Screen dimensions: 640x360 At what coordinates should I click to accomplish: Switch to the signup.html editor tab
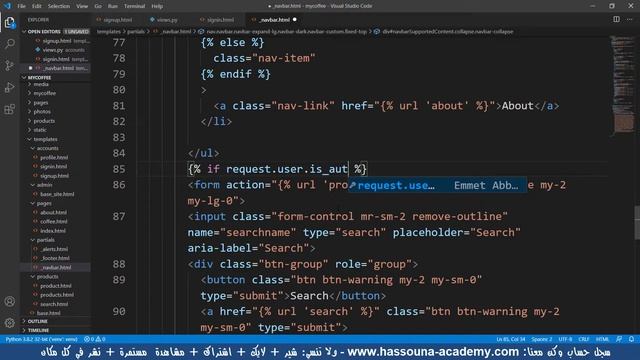click(x=117, y=20)
